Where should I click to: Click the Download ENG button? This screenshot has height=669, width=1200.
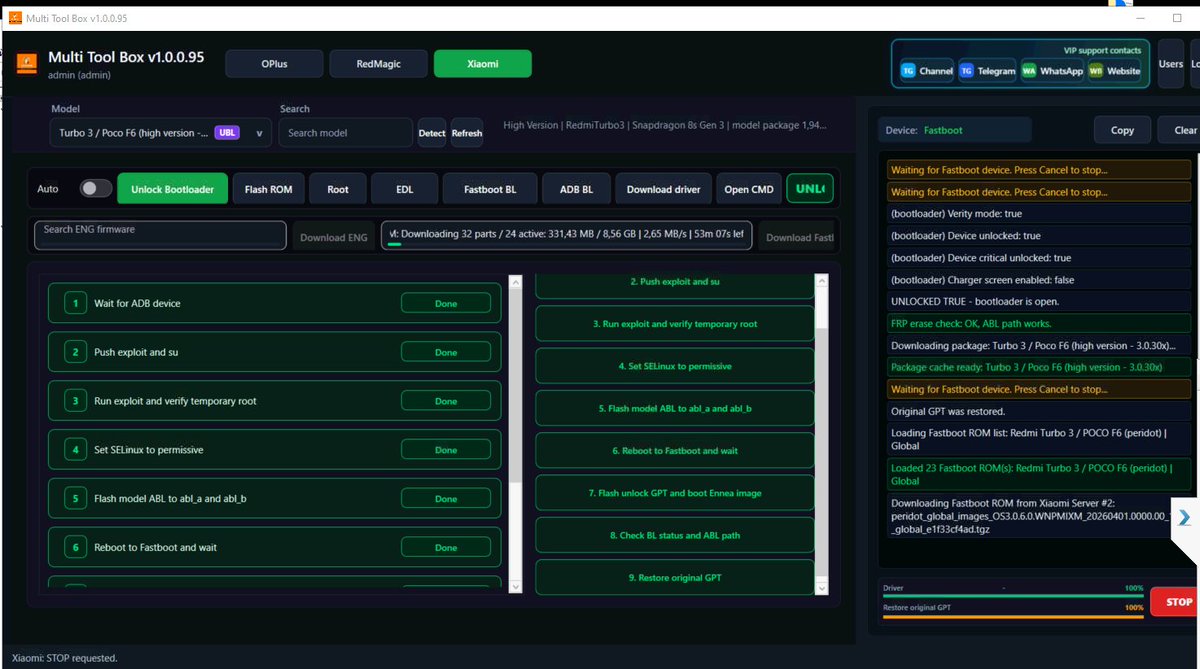(334, 237)
